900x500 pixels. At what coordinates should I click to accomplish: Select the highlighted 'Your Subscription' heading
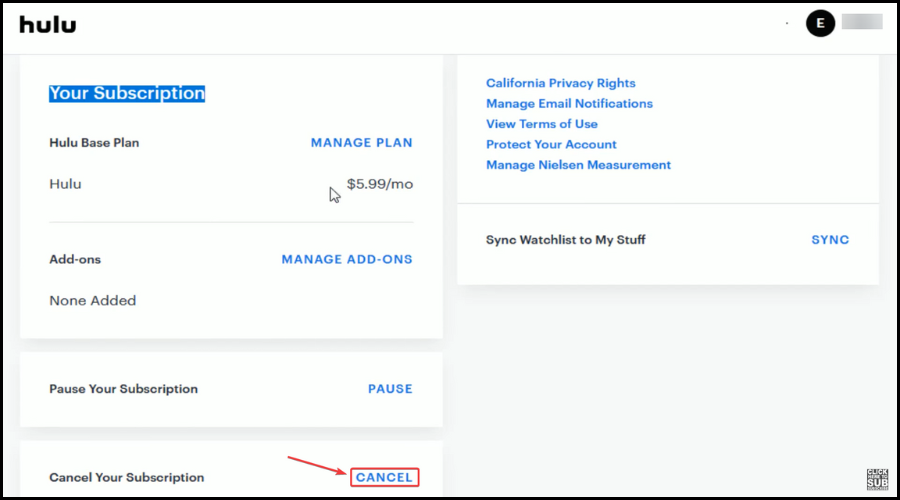click(127, 94)
